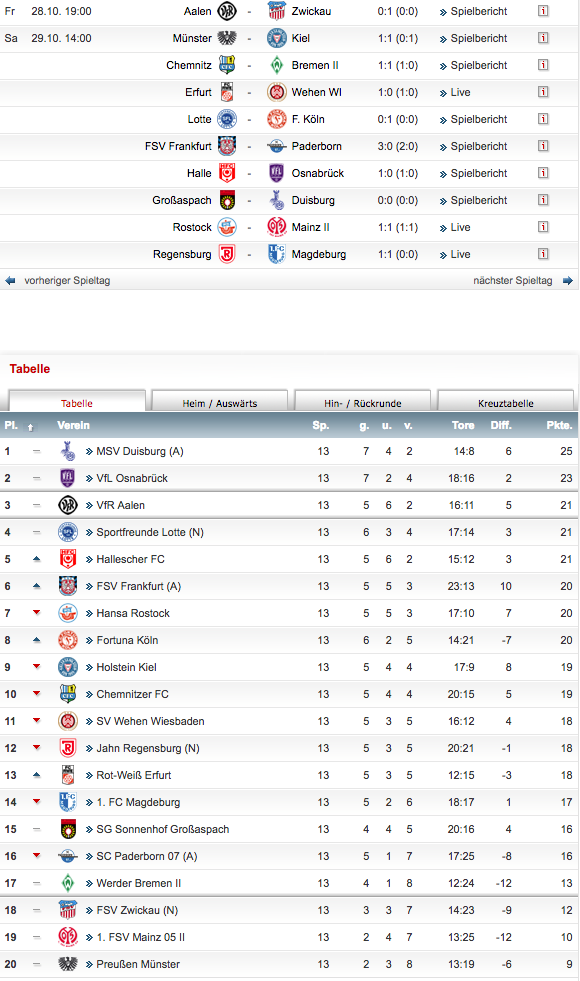Open the info icon for Münster - Kiel

tap(543, 38)
